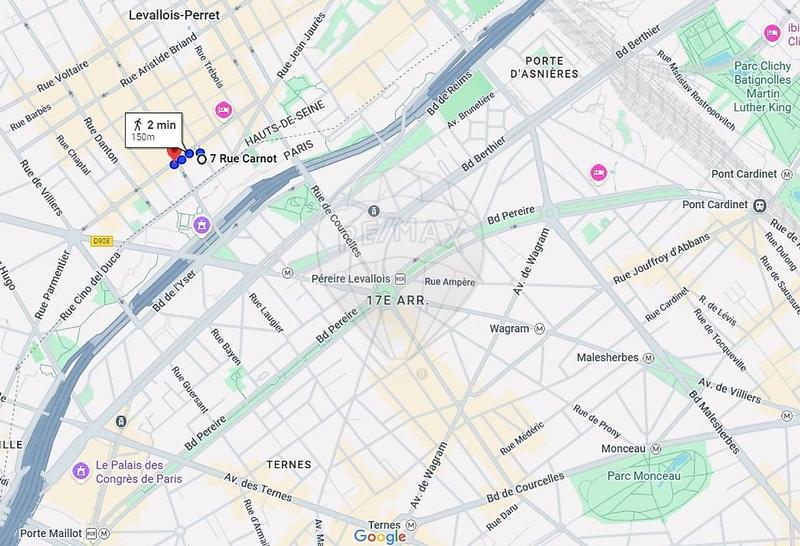Select the Monceau metro station icon

[x=656, y=449]
